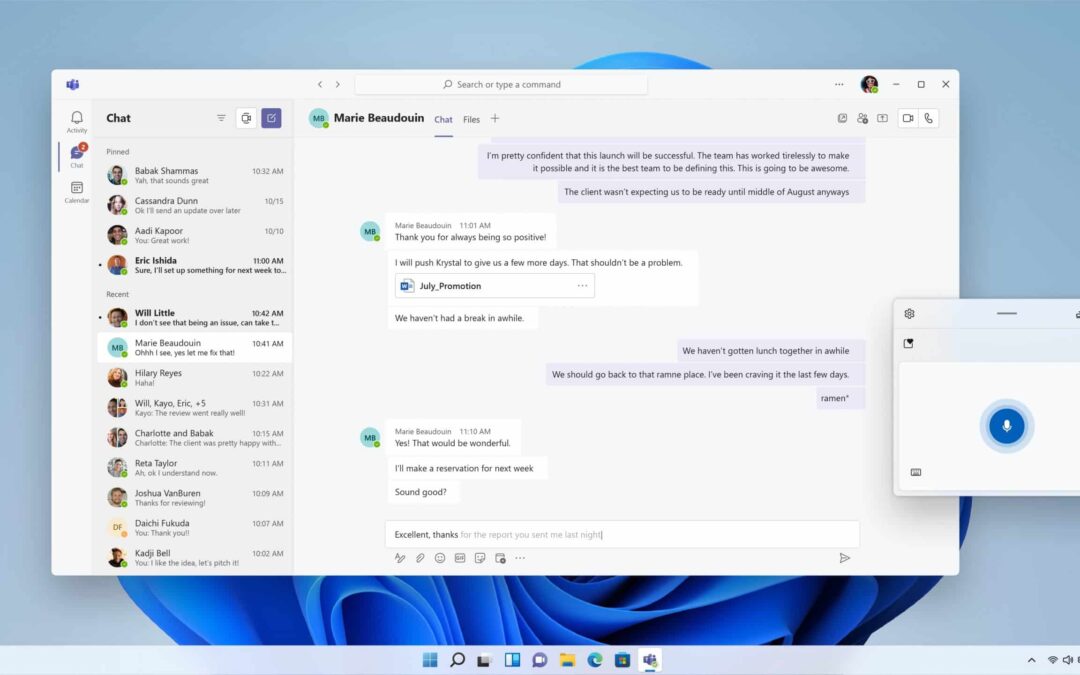Open Microsoft Store from taskbar

tap(622, 660)
